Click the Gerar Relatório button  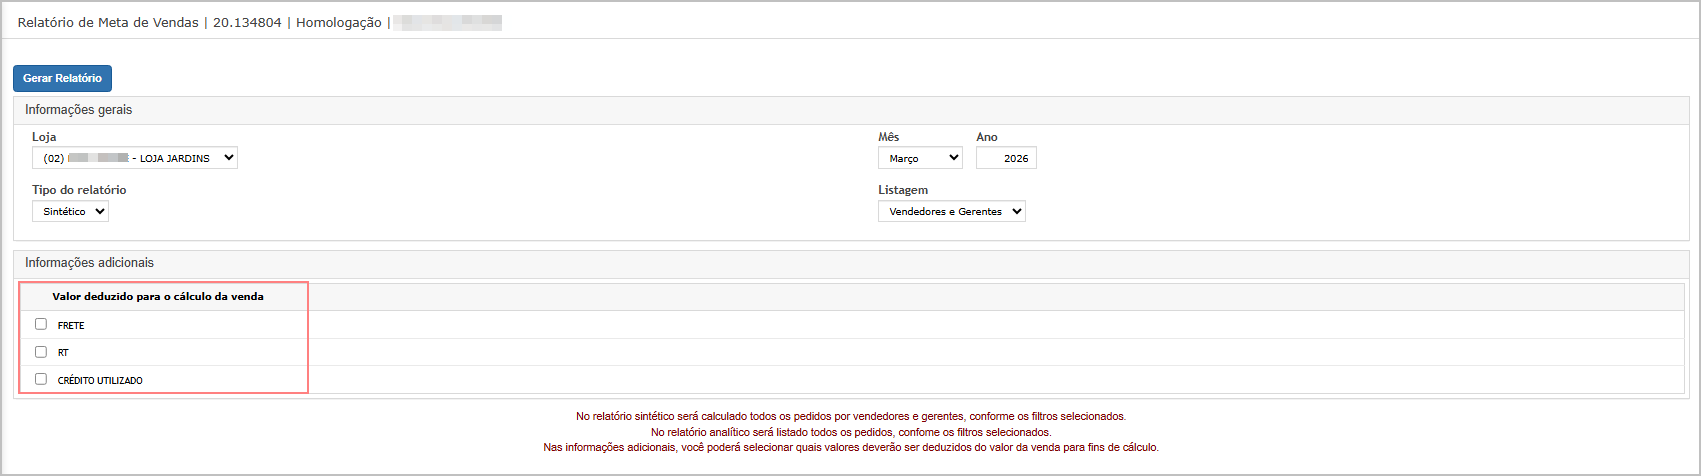click(62, 78)
